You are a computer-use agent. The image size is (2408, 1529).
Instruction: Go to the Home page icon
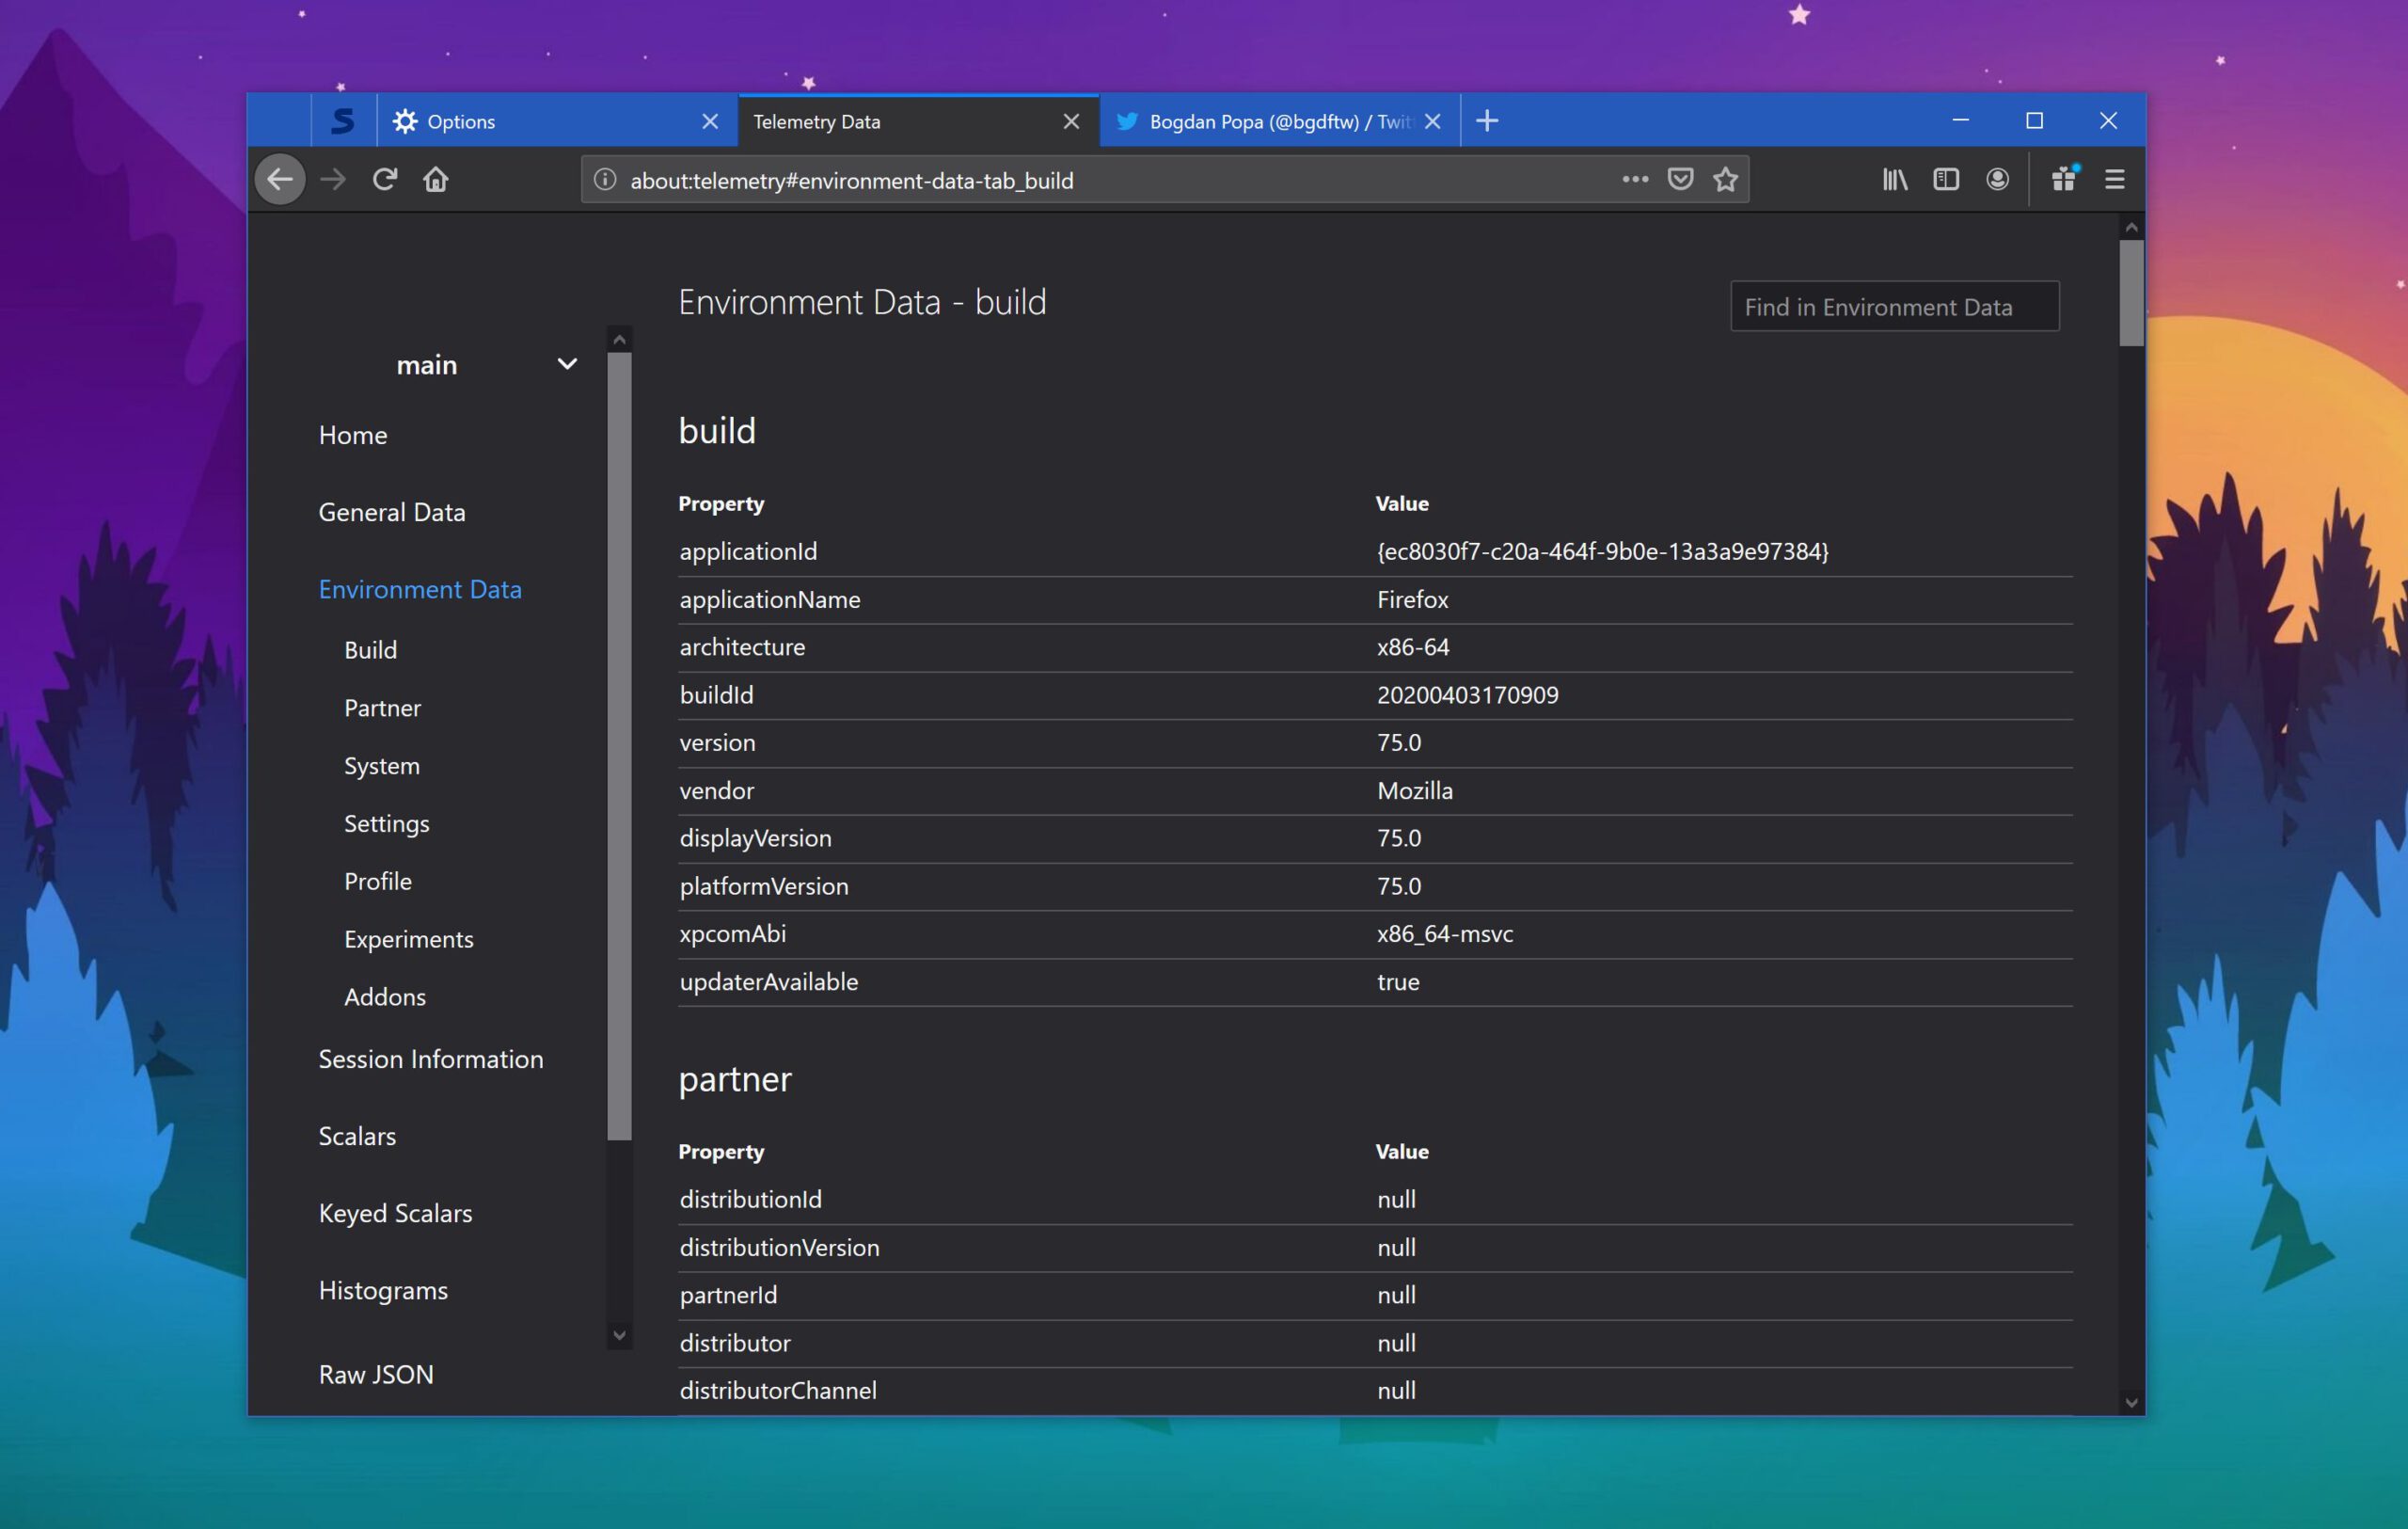click(436, 180)
